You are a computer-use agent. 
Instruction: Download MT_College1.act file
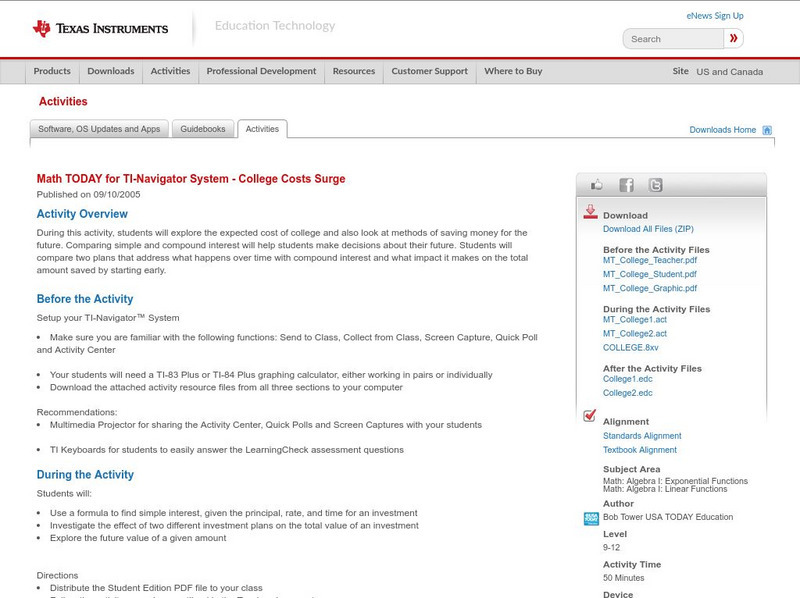635,319
